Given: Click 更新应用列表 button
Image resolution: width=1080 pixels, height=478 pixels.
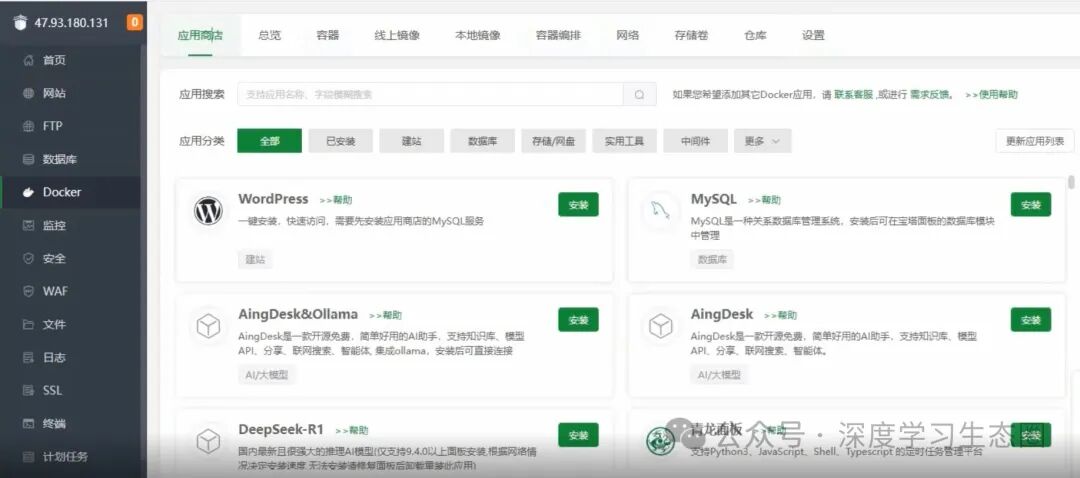Looking at the screenshot, I should (1035, 141).
